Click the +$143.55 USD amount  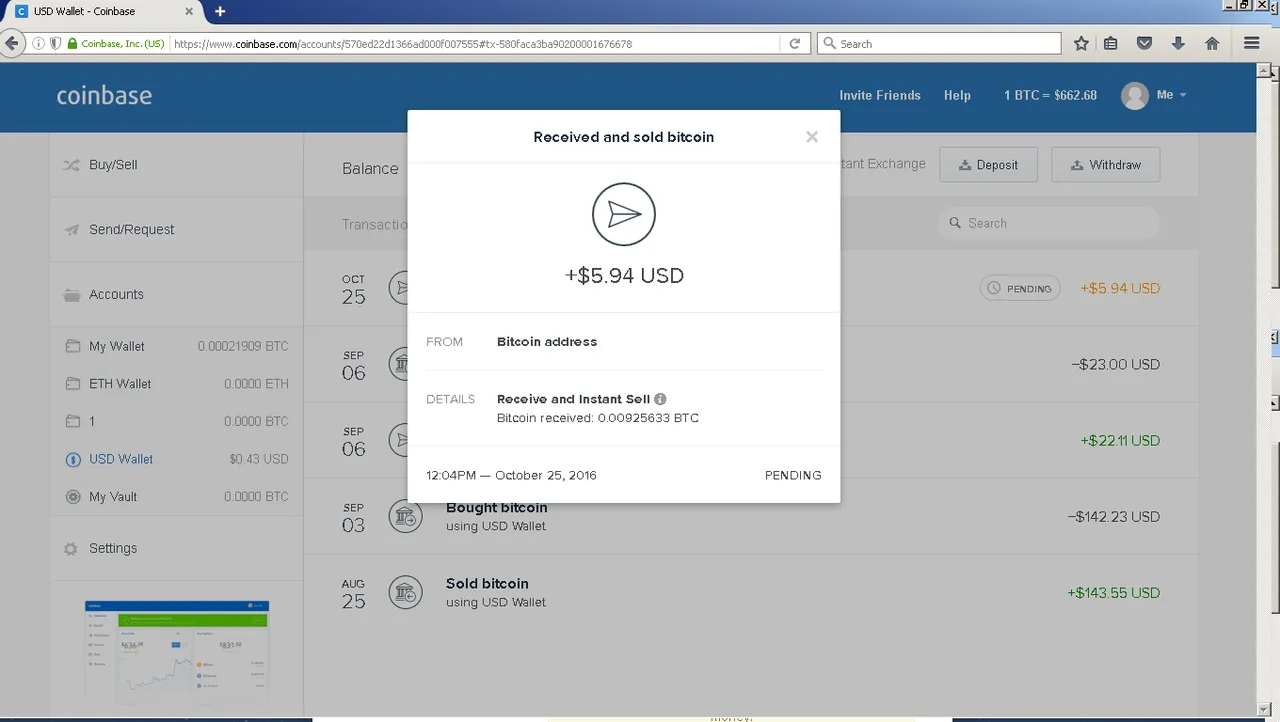(1113, 593)
